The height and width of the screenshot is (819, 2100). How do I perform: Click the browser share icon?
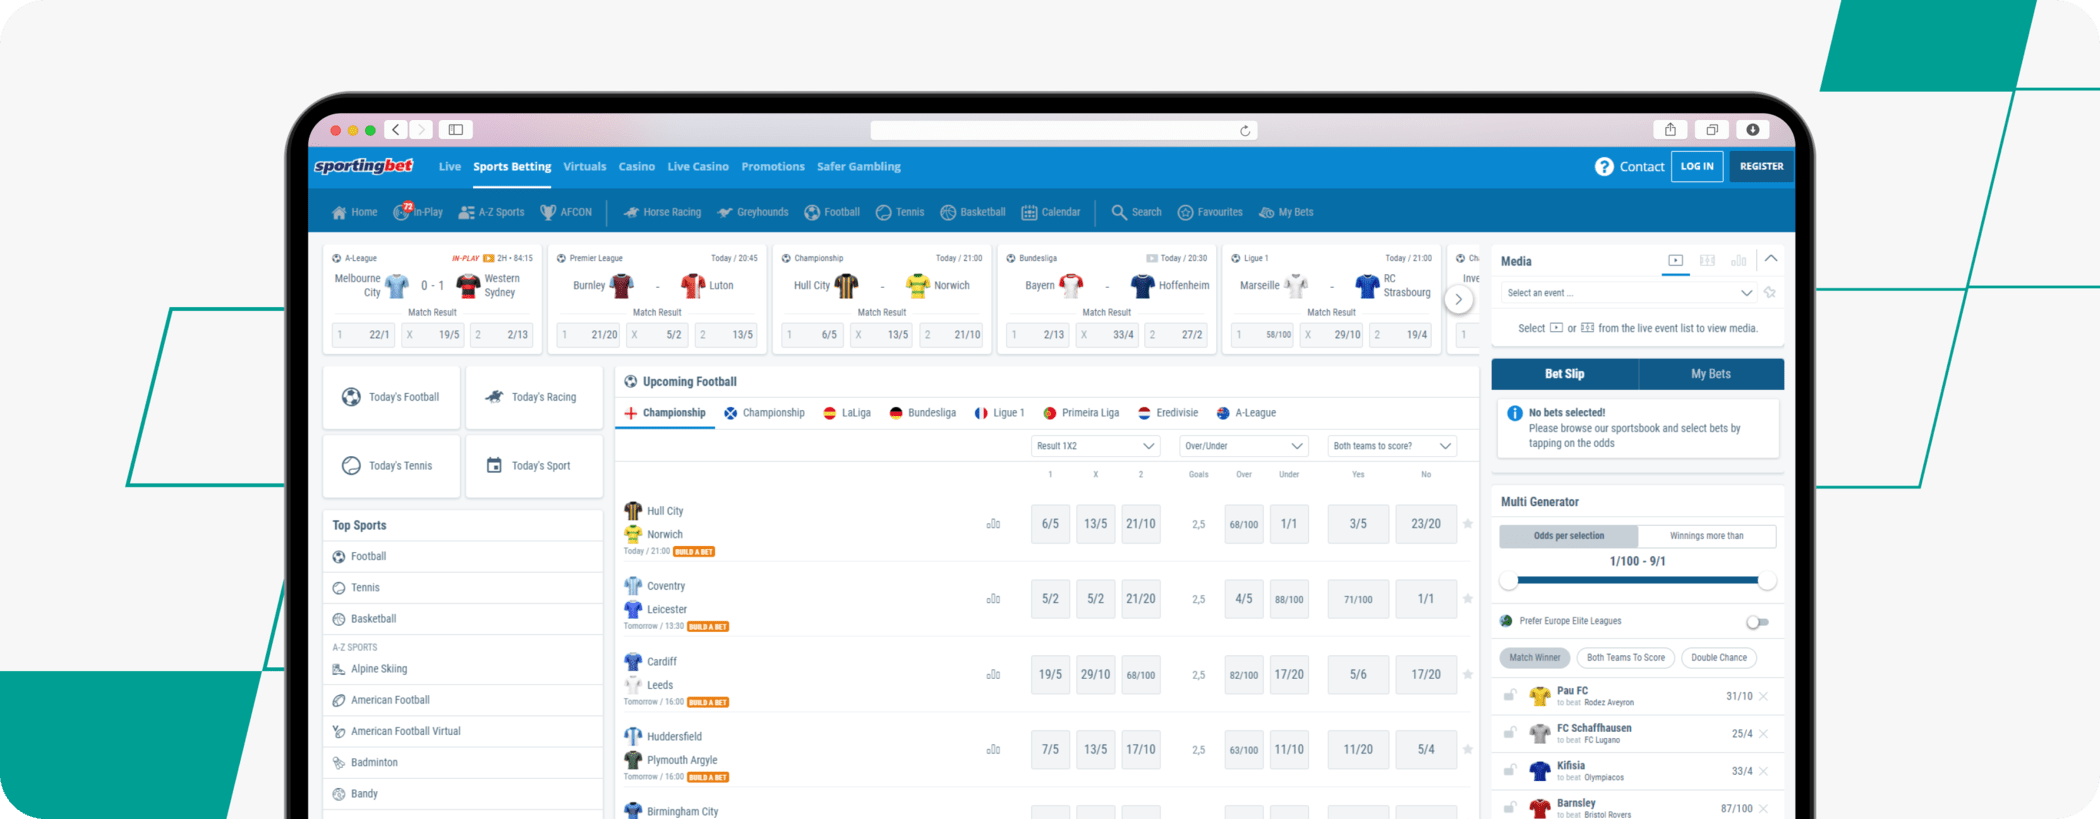(x=1670, y=130)
